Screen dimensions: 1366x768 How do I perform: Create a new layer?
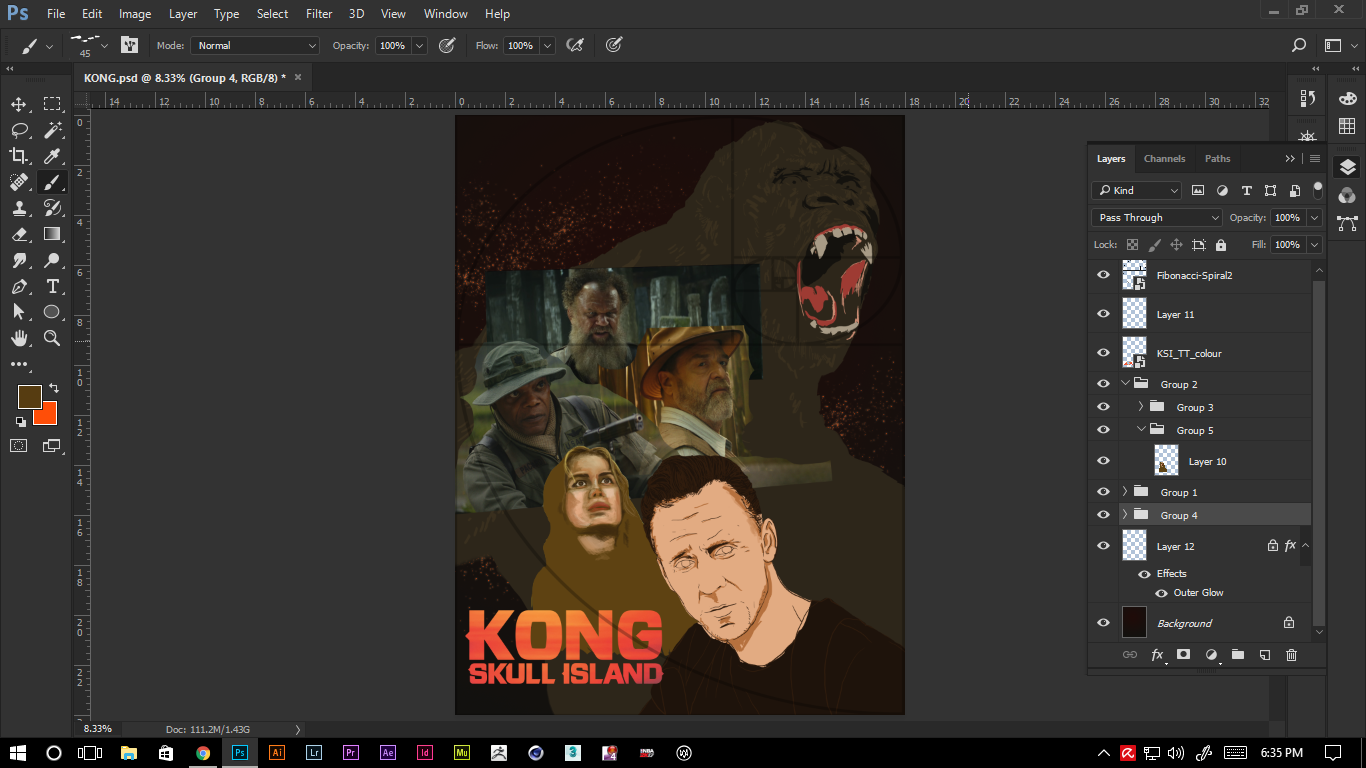pyautogui.click(x=1265, y=655)
